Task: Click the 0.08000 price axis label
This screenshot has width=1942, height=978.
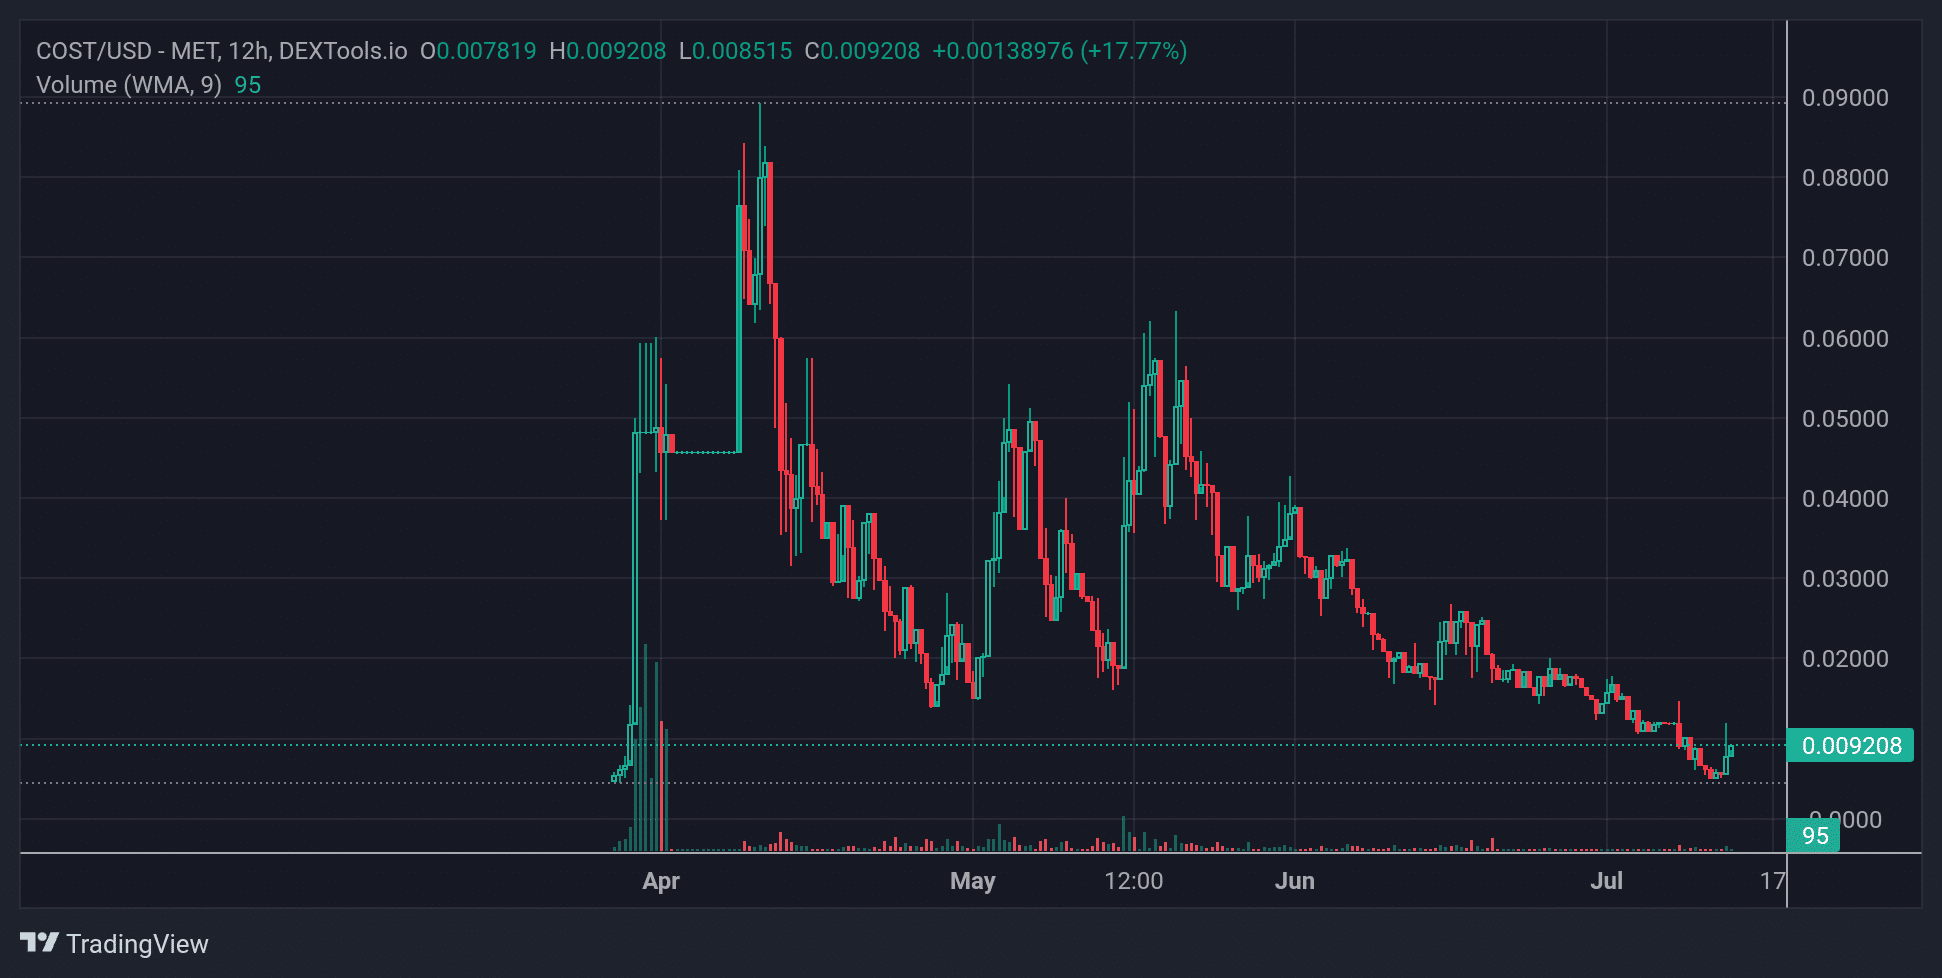Action: coord(1845,178)
